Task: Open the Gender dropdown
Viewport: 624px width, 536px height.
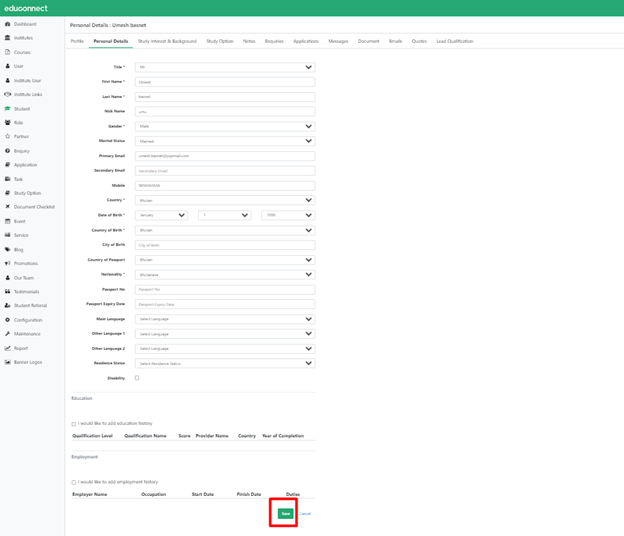Action: click(x=225, y=127)
